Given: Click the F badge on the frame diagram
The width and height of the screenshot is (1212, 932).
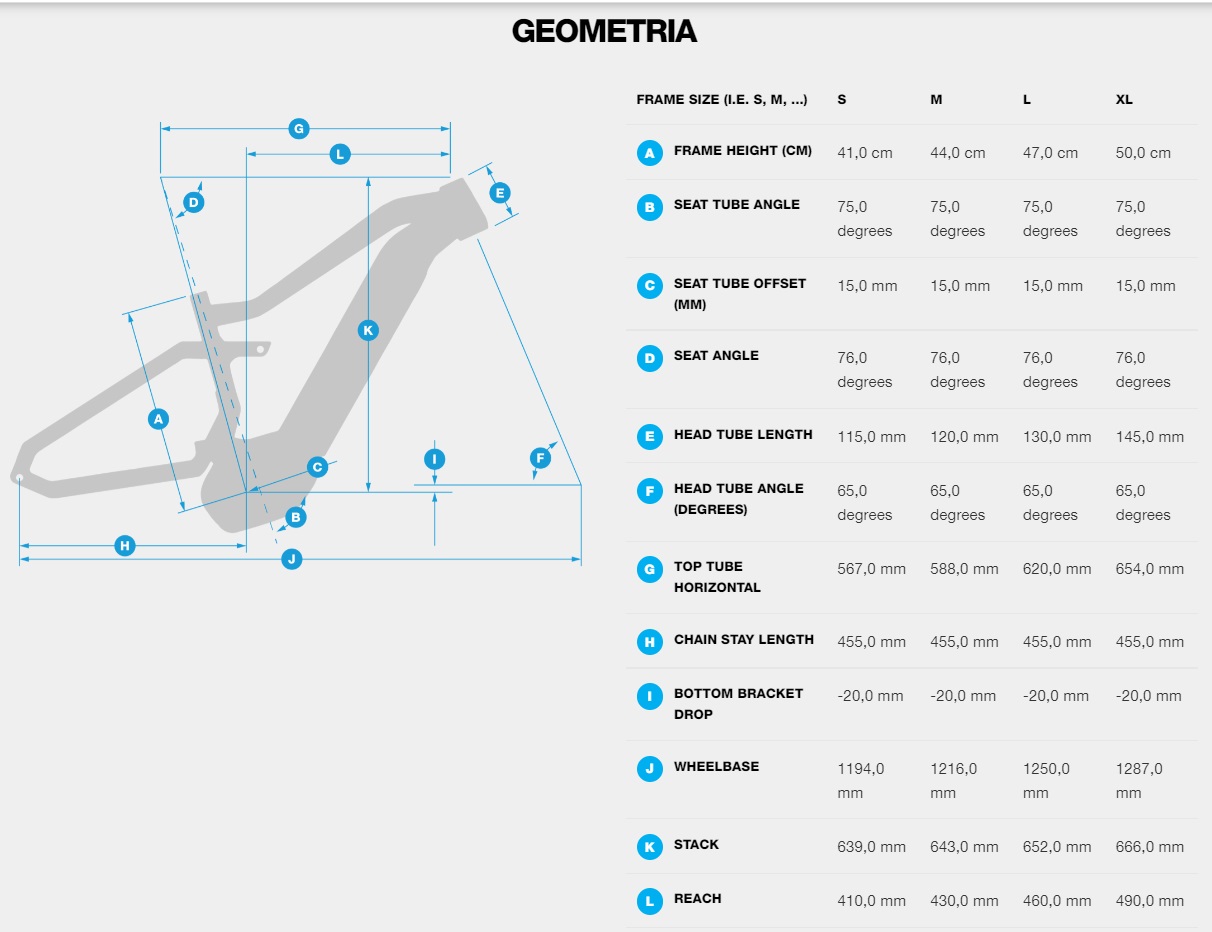Looking at the screenshot, I should click(540, 458).
